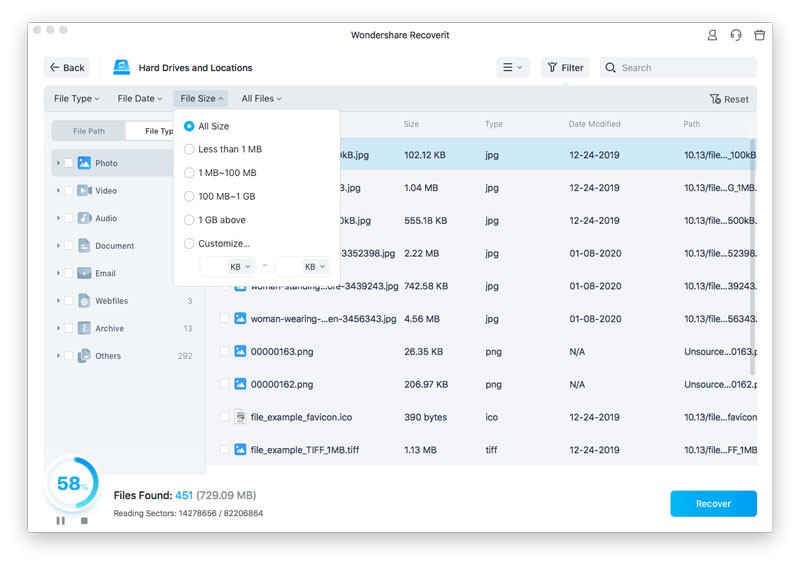Image resolution: width=800 pixels, height=565 pixels.
Task: Expand the Document tree node
Action: (x=58, y=245)
